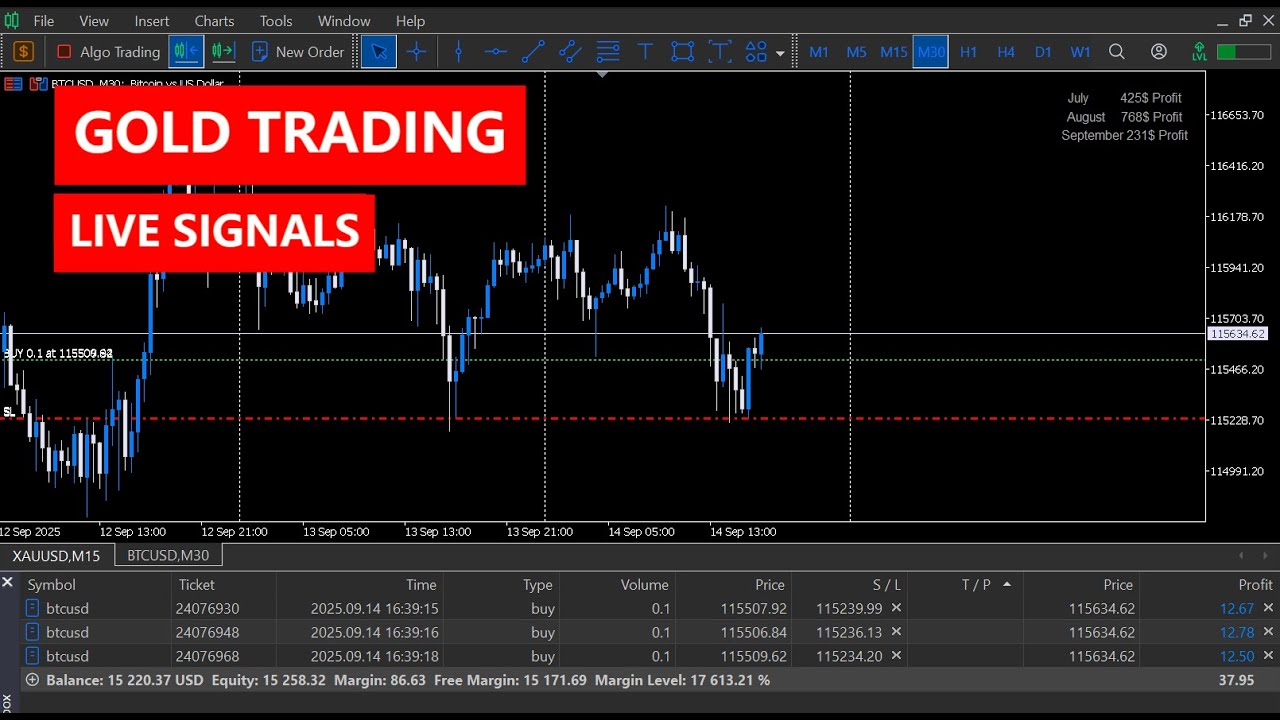Close the position with 12.67 profit

pos(1268,608)
